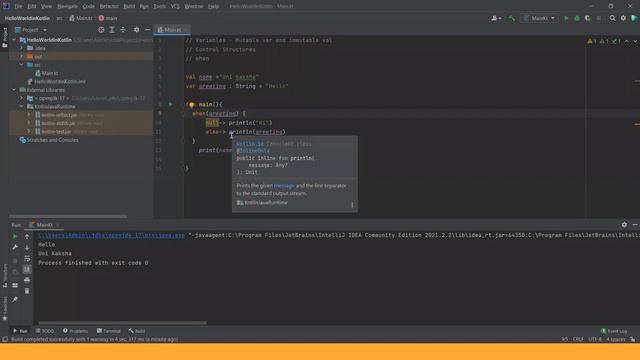Open the popup's more options dots
640x360 pixels.
(352, 204)
